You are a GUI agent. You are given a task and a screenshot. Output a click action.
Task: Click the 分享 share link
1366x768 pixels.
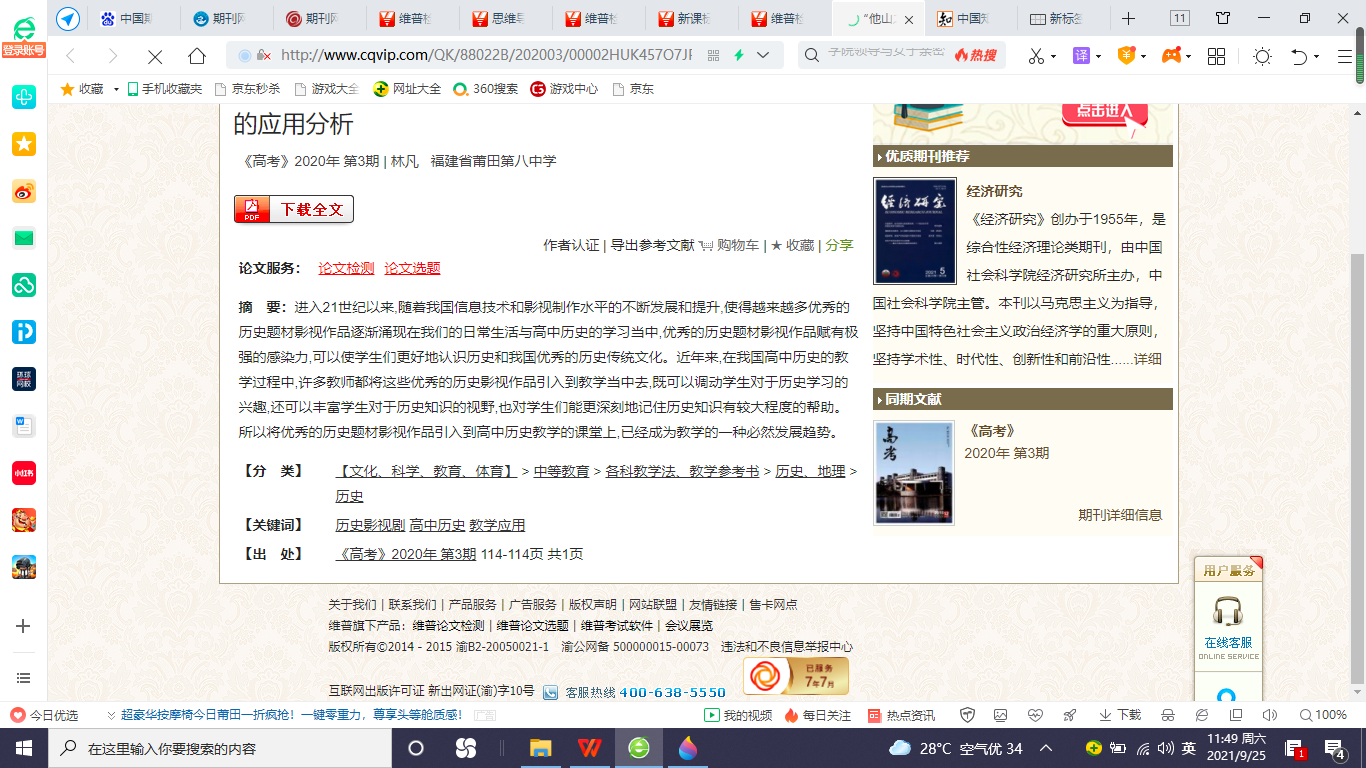point(840,245)
